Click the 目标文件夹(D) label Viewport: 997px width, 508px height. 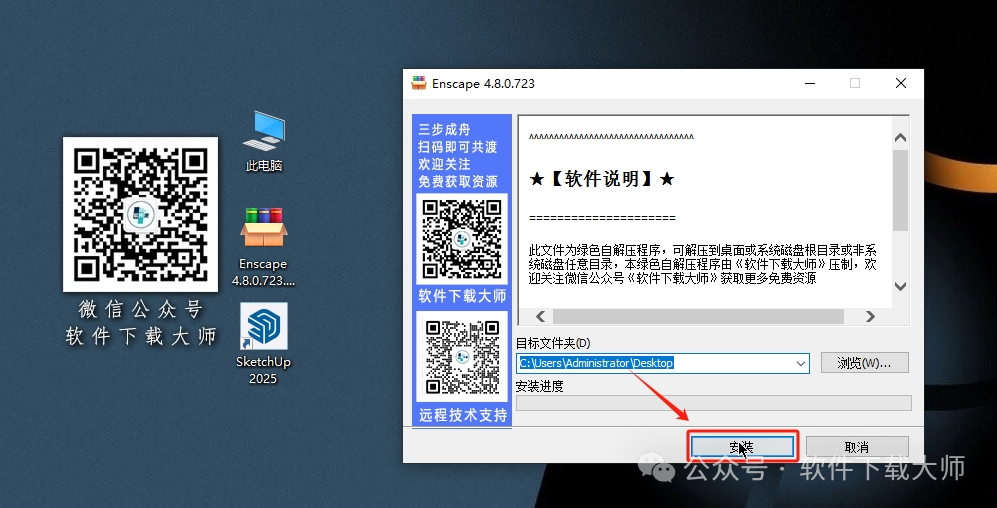pyautogui.click(x=553, y=343)
